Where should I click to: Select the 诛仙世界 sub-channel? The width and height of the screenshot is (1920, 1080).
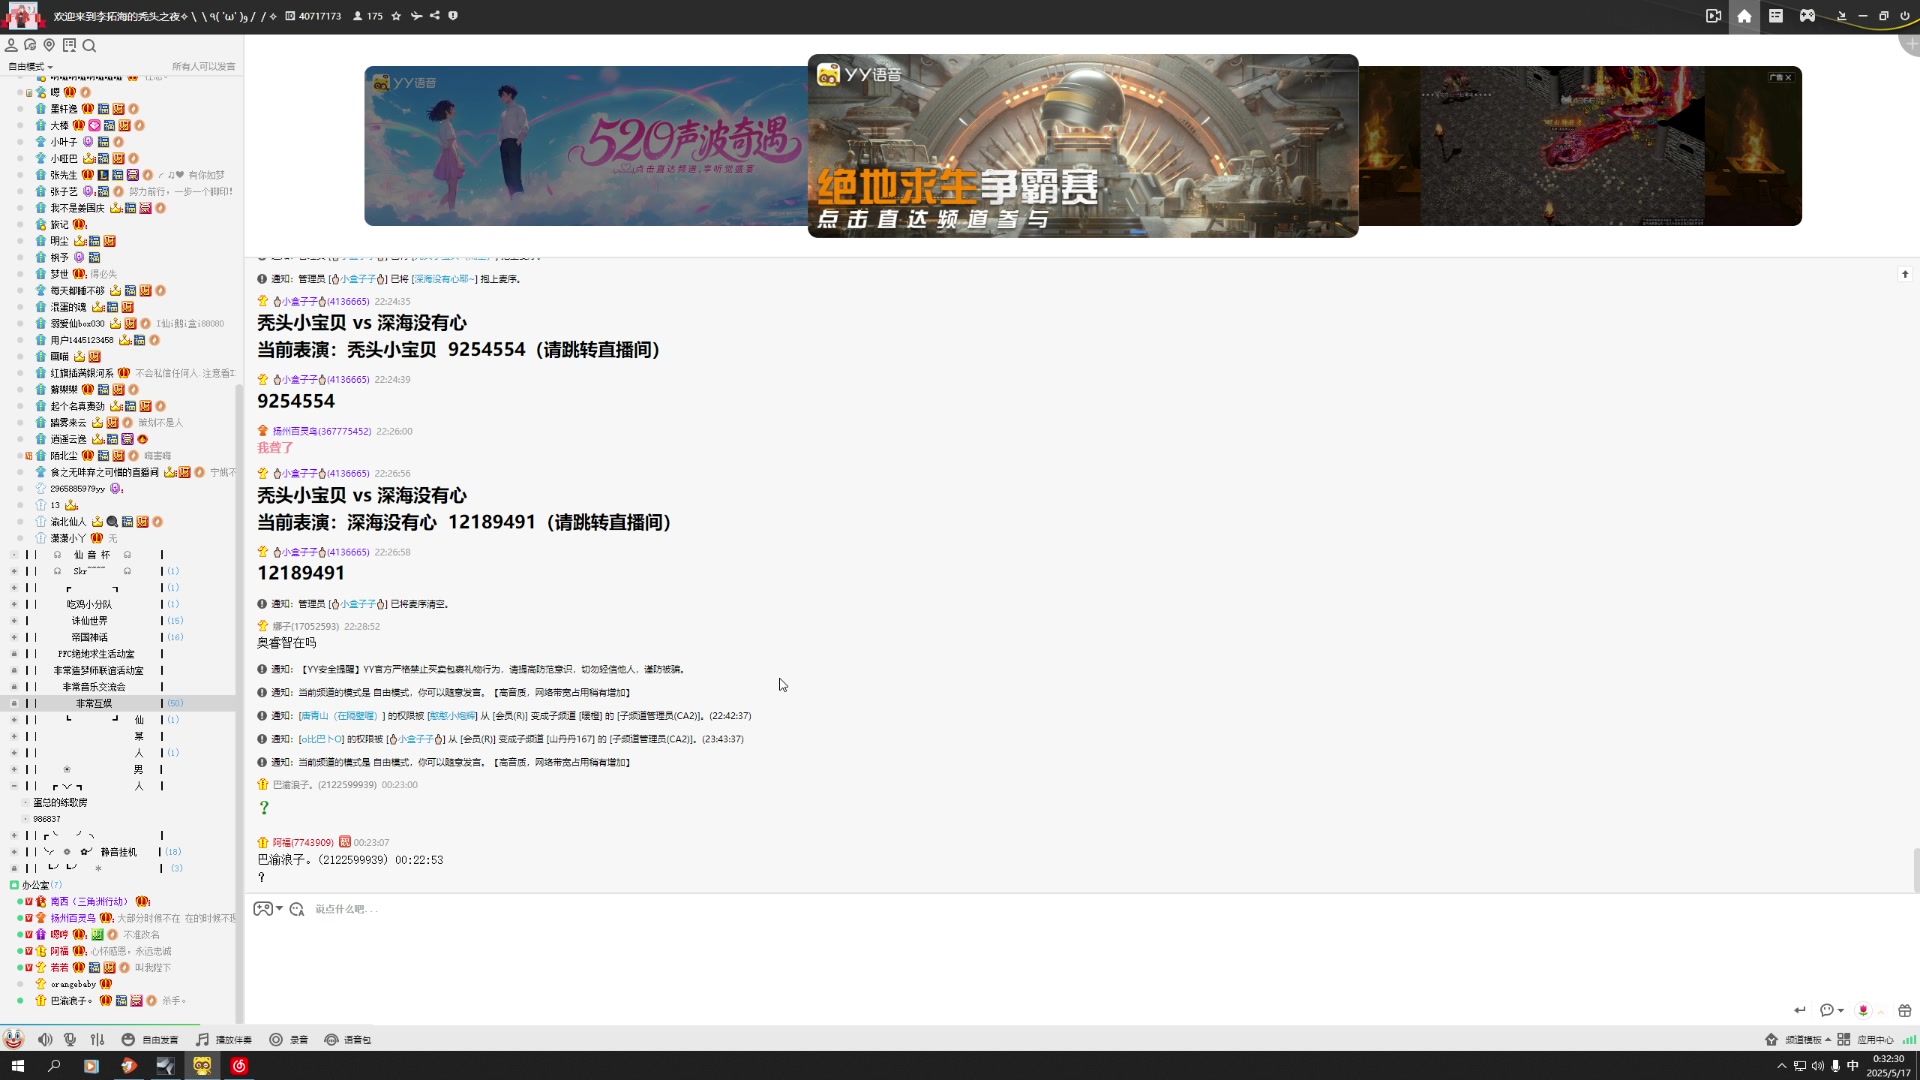[90, 621]
